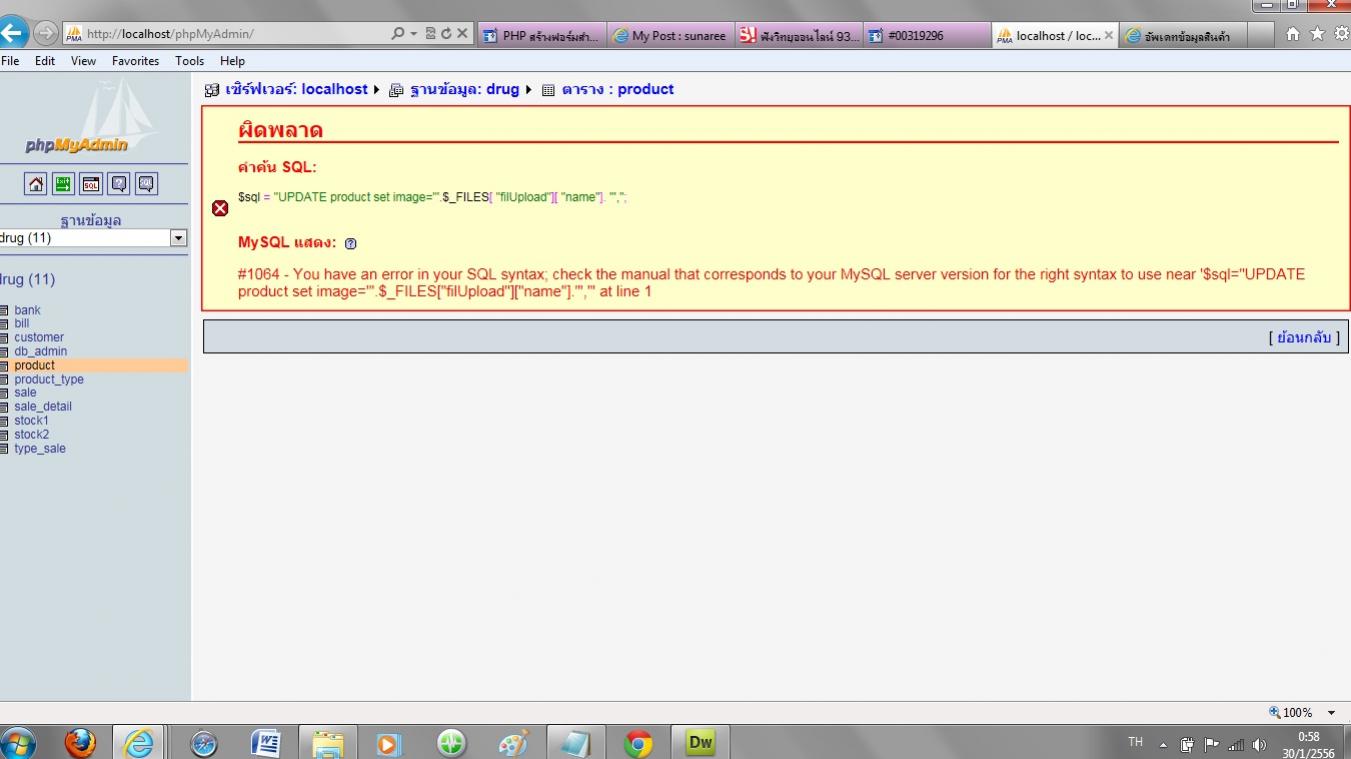Open Favorites star icon

click(x=1317, y=34)
